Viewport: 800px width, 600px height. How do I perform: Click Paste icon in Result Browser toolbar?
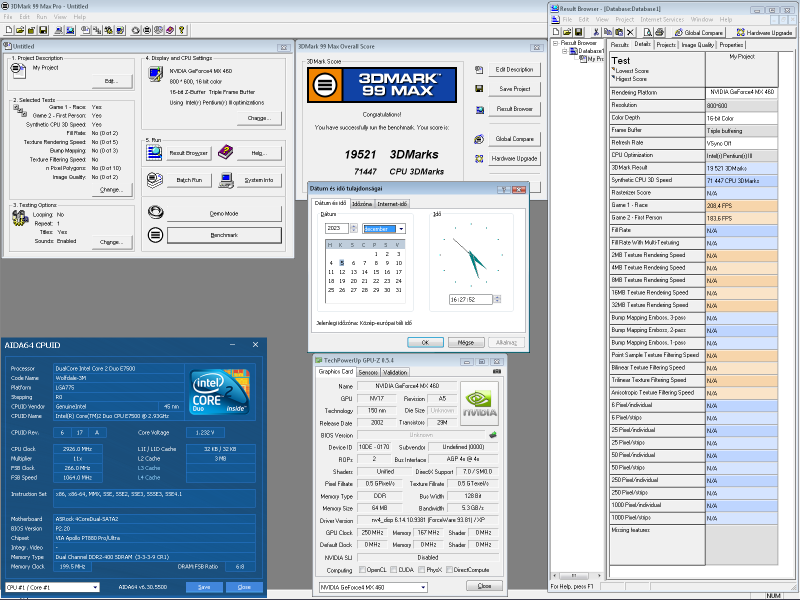pyautogui.click(x=619, y=32)
